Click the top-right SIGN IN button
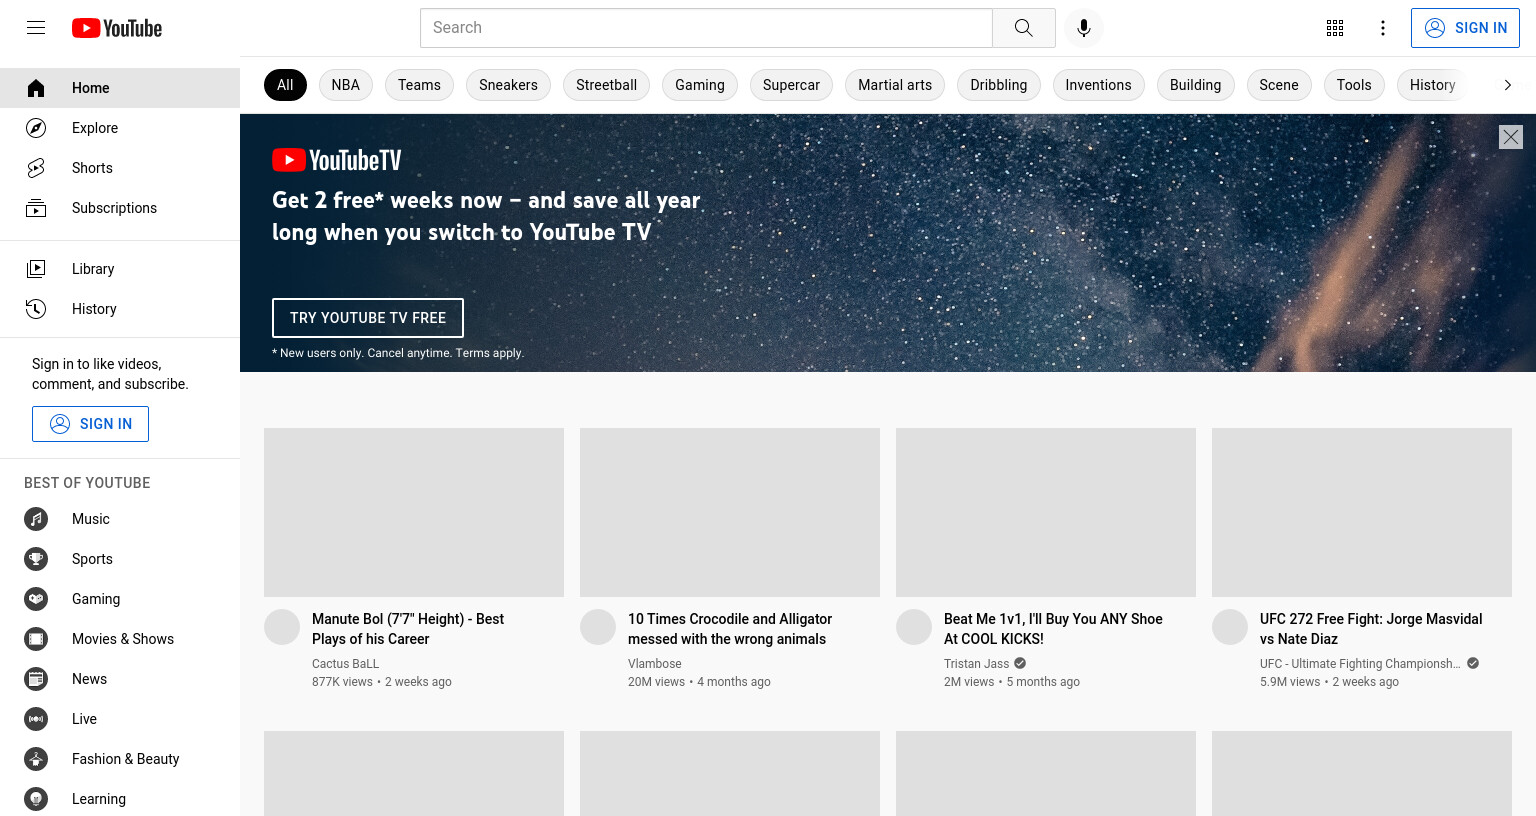 pos(1465,28)
